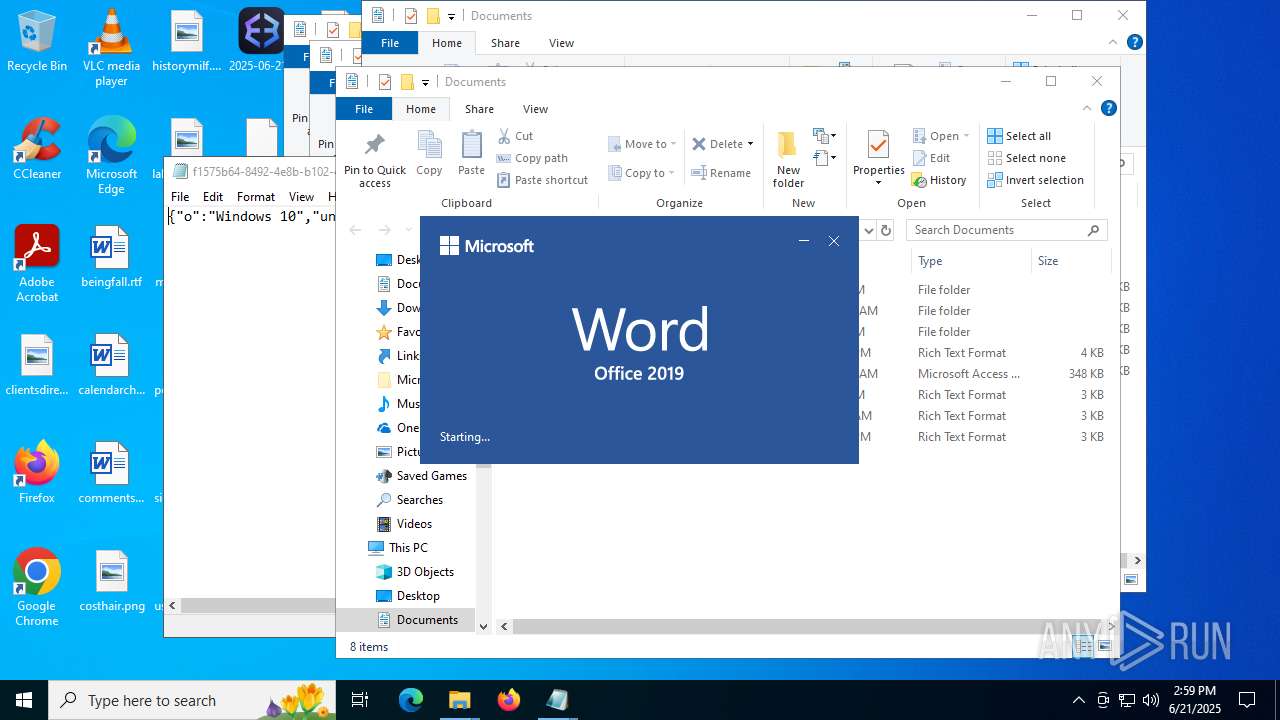The height and width of the screenshot is (720, 1280).
Task: Collapse the ribbon with the chevron
Action: (1087, 108)
